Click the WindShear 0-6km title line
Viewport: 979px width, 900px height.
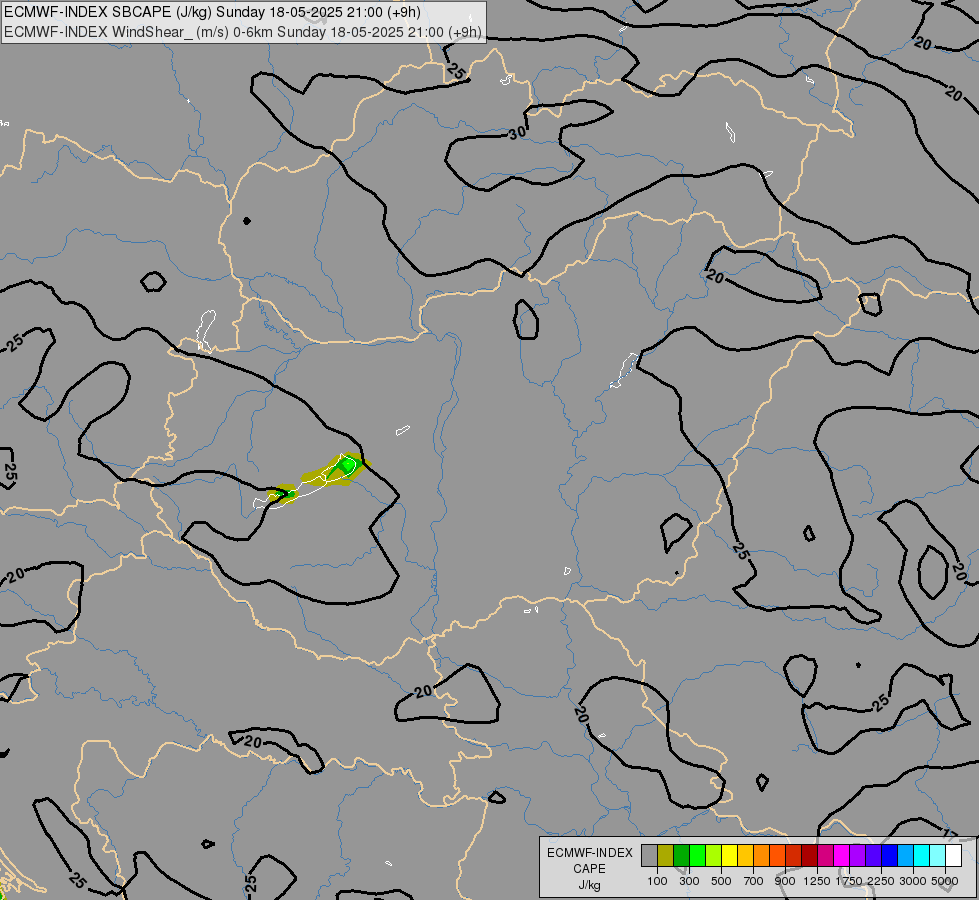tap(243, 32)
